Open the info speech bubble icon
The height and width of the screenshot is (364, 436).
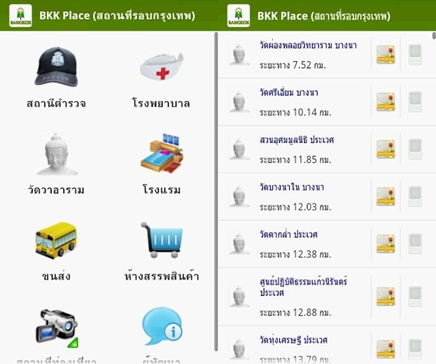coord(162,326)
